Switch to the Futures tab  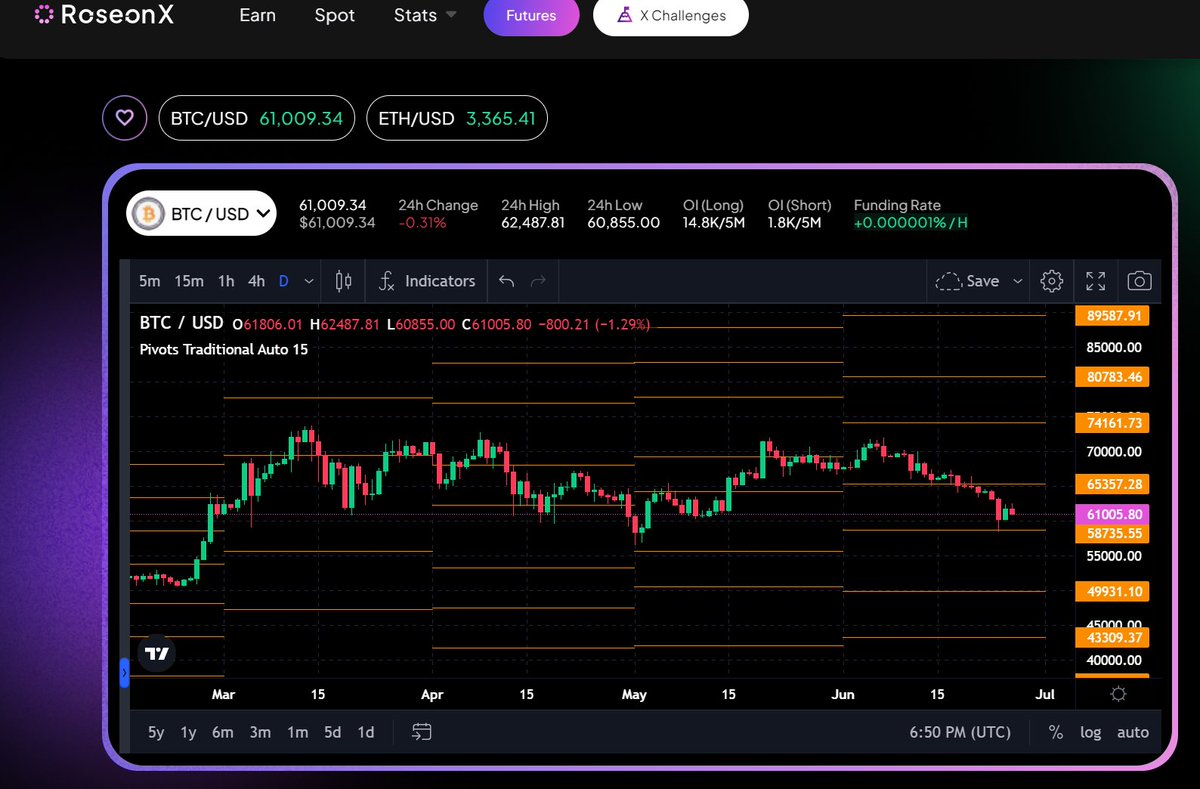(531, 16)
